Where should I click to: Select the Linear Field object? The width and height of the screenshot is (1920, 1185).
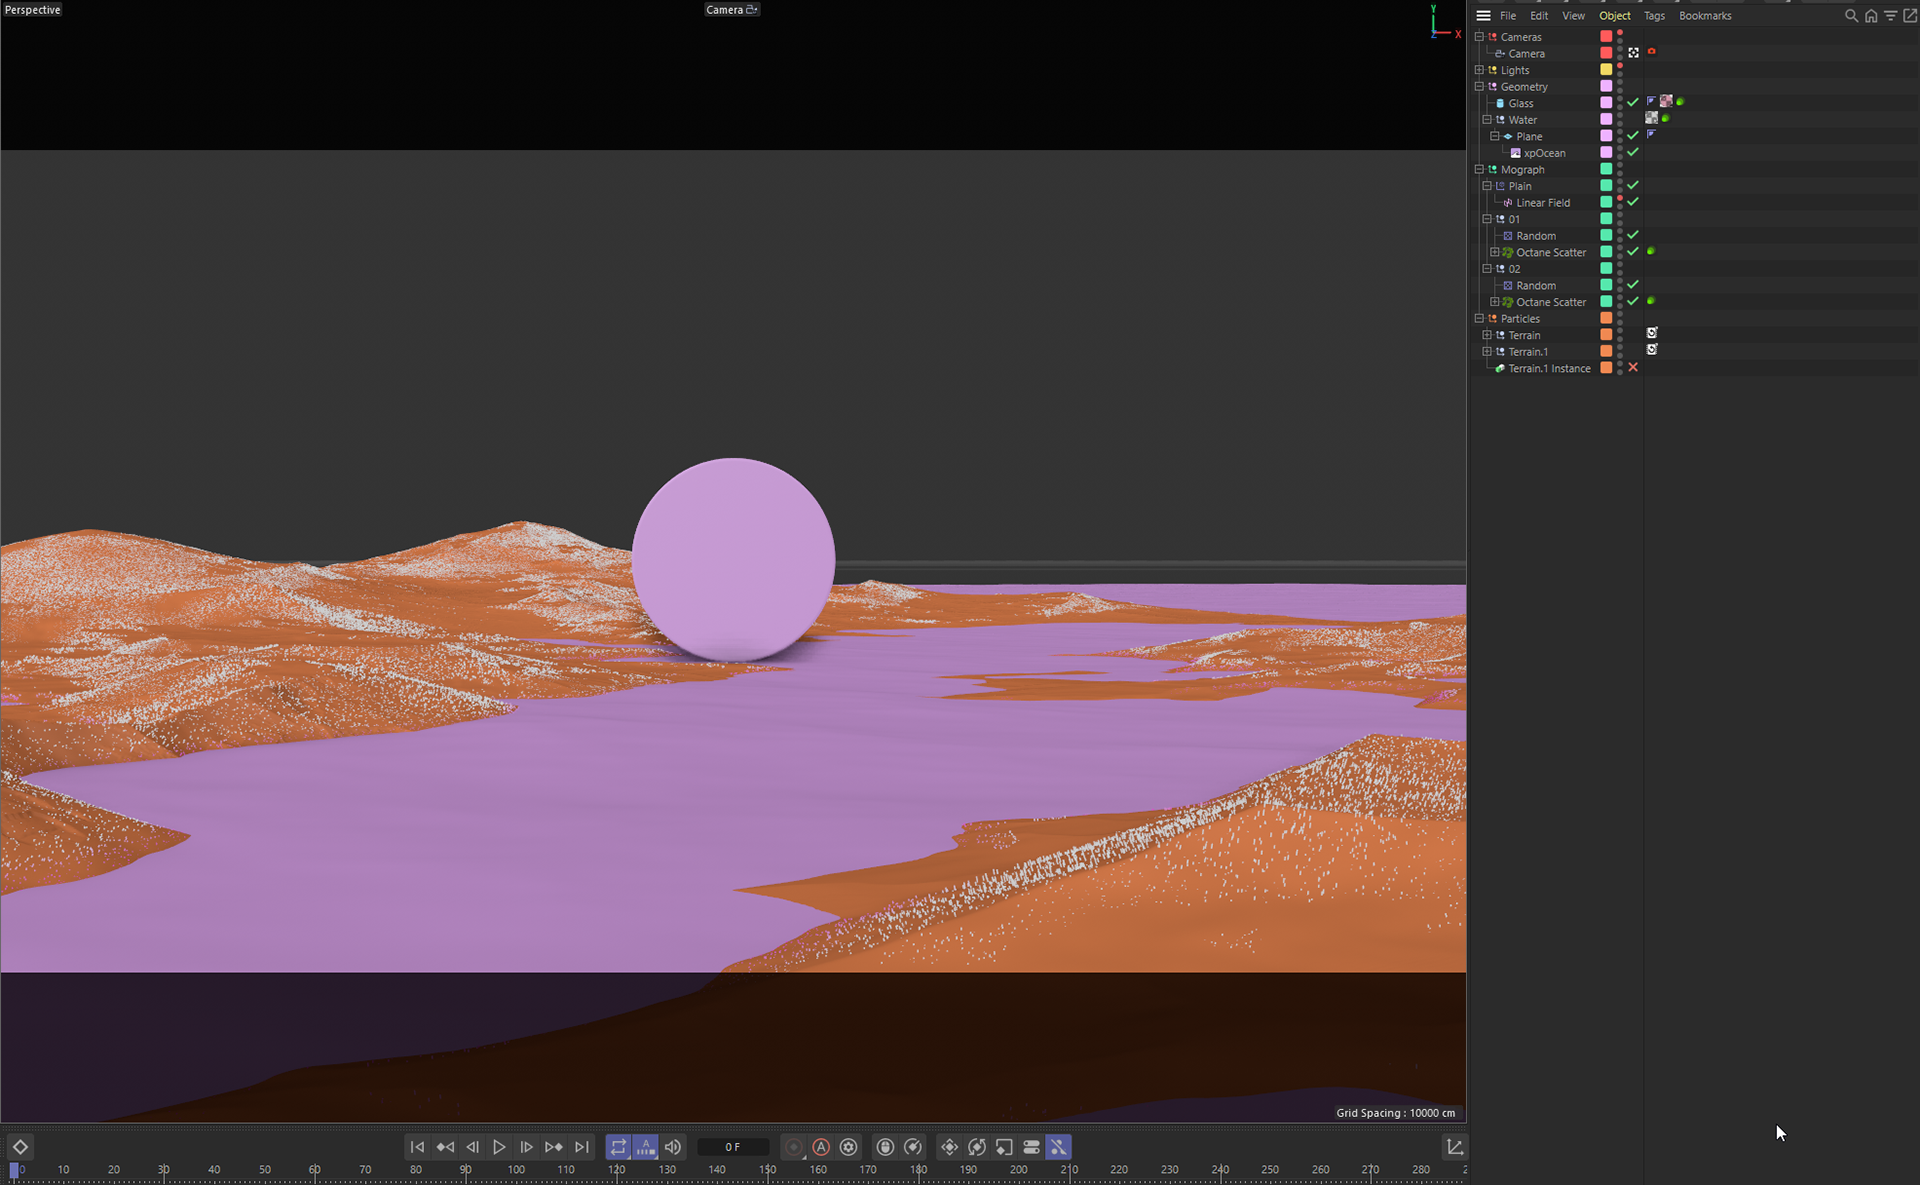[x=1543, y=202]
